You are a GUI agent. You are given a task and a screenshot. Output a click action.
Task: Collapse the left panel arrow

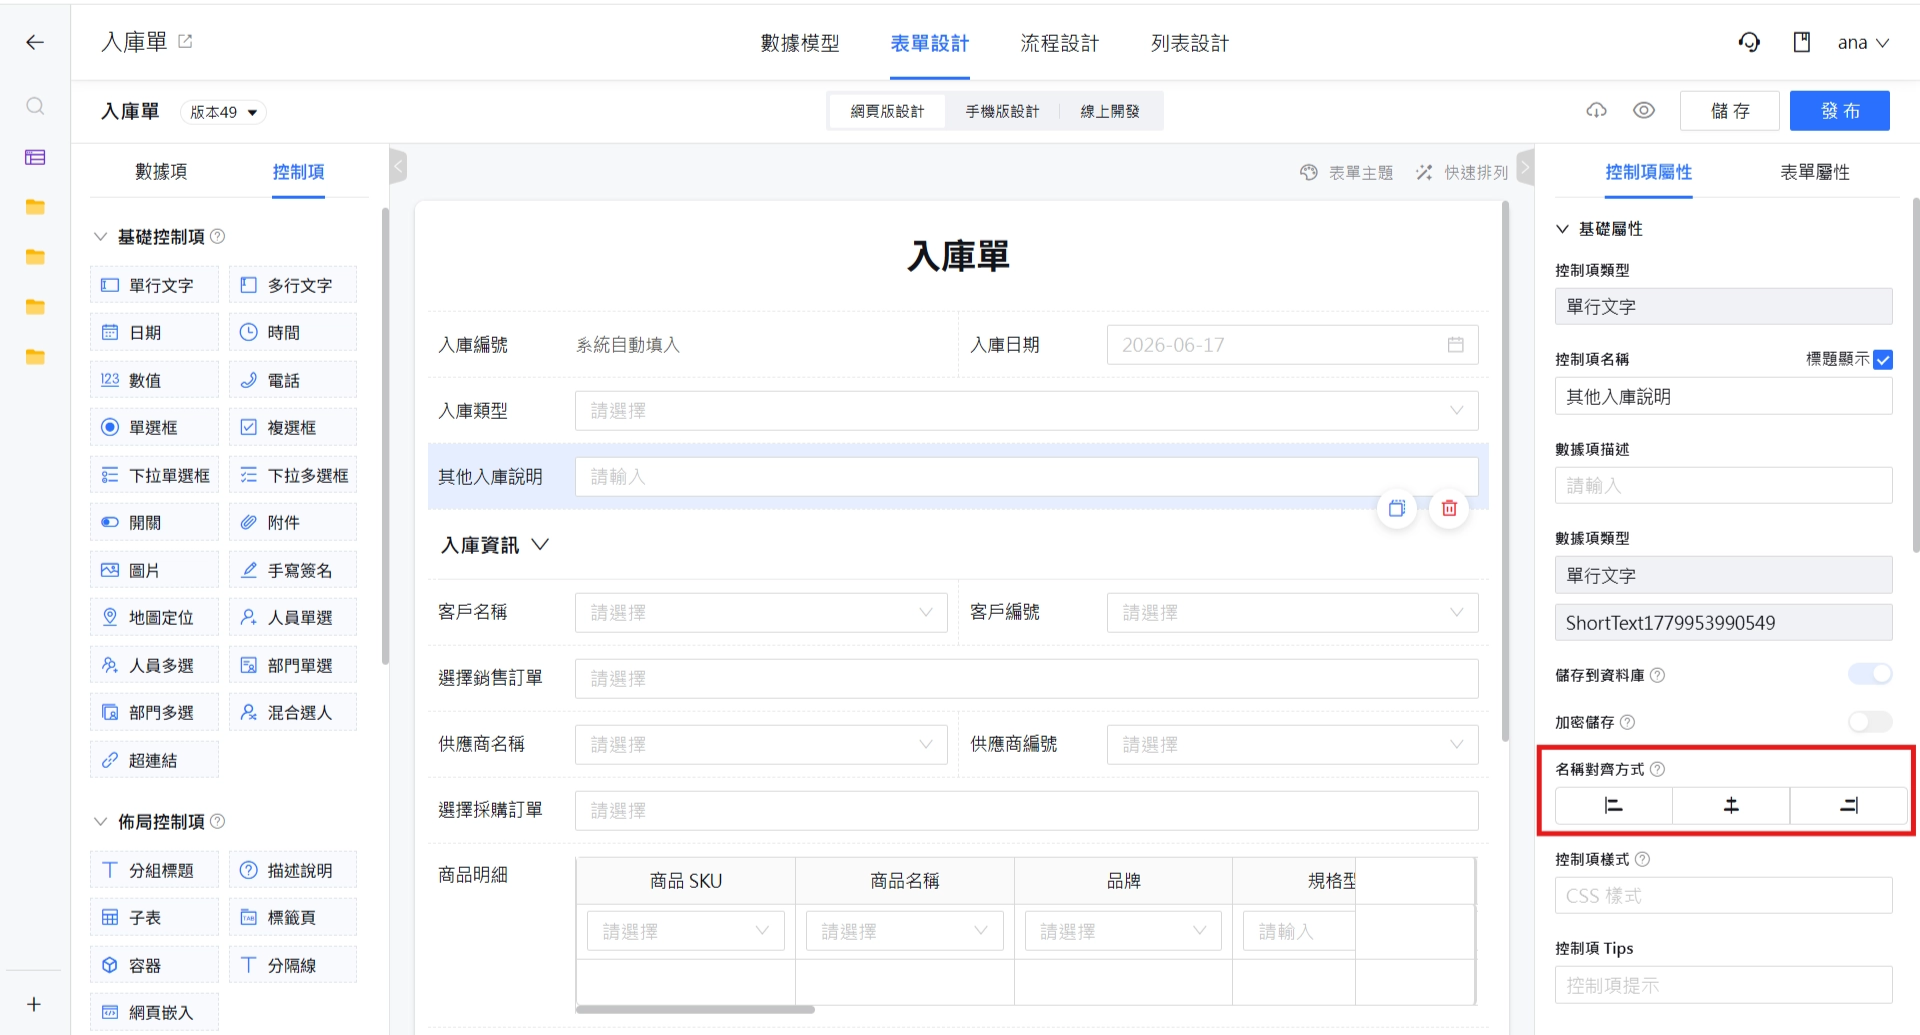[398, 165]
